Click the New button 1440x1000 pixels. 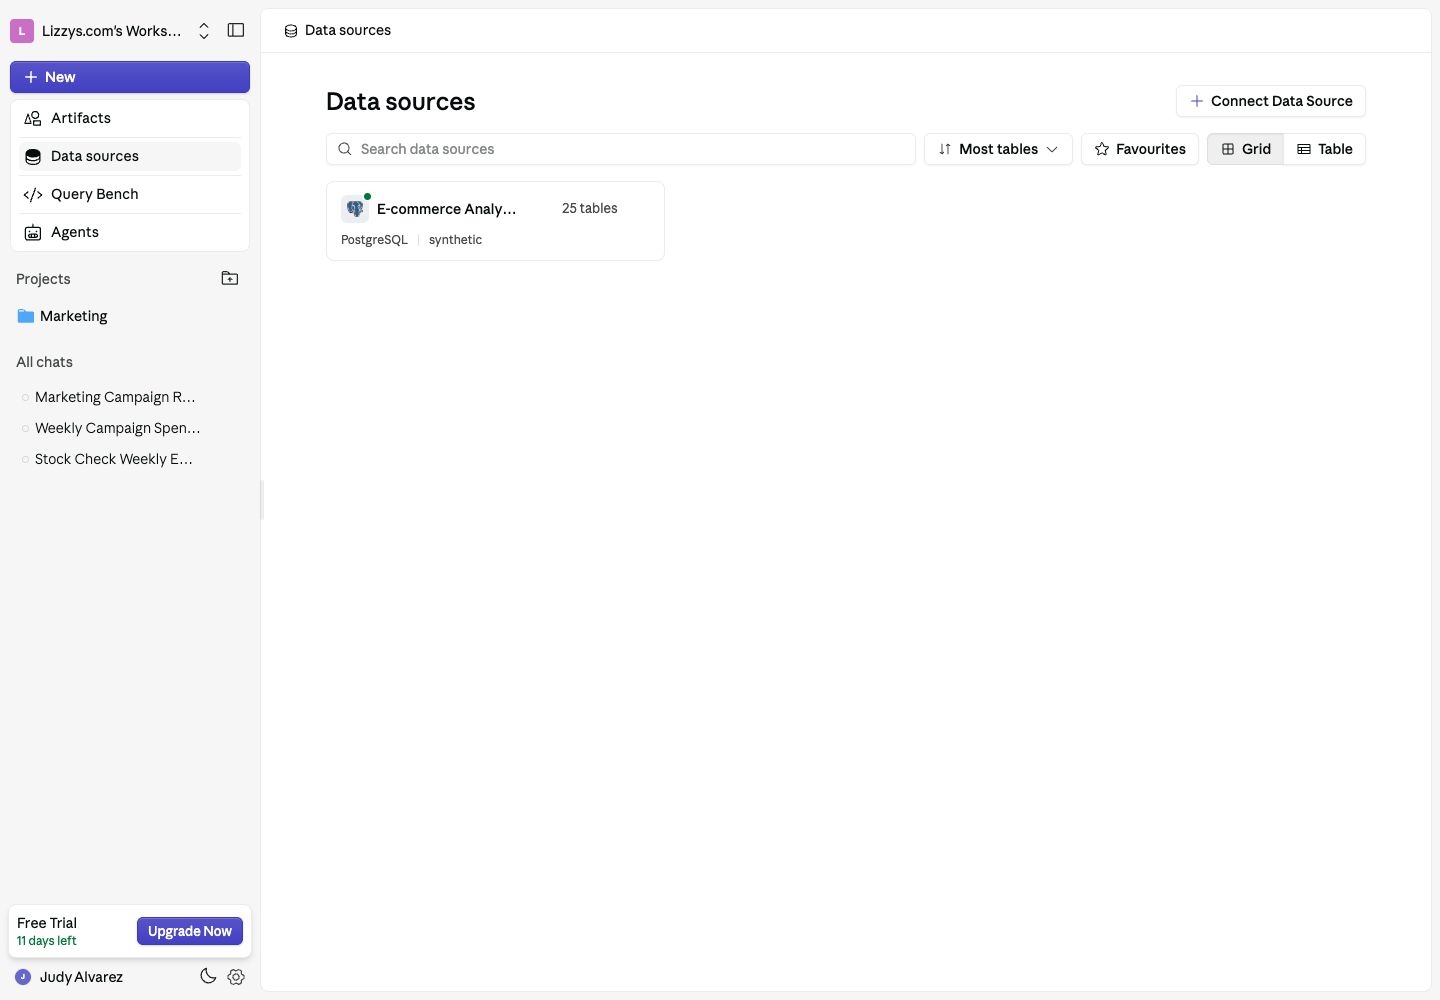[130, 77]
